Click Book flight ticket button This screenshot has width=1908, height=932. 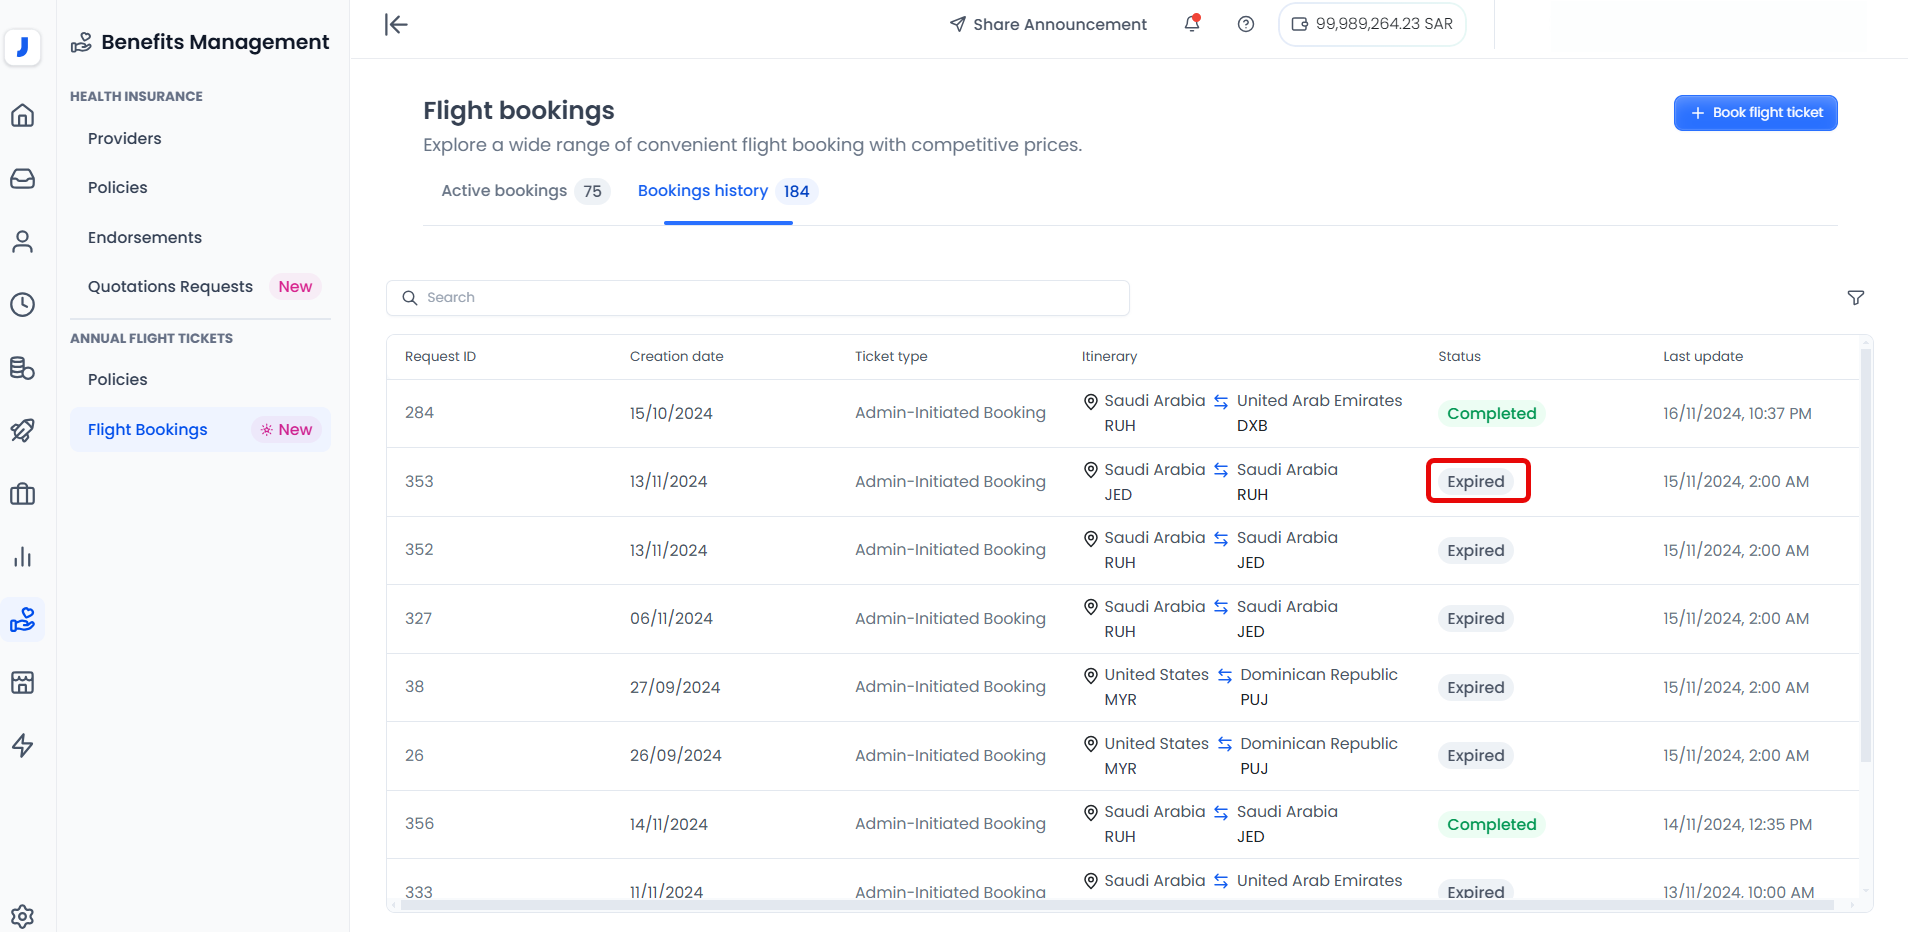click(x=1755, y=113)
